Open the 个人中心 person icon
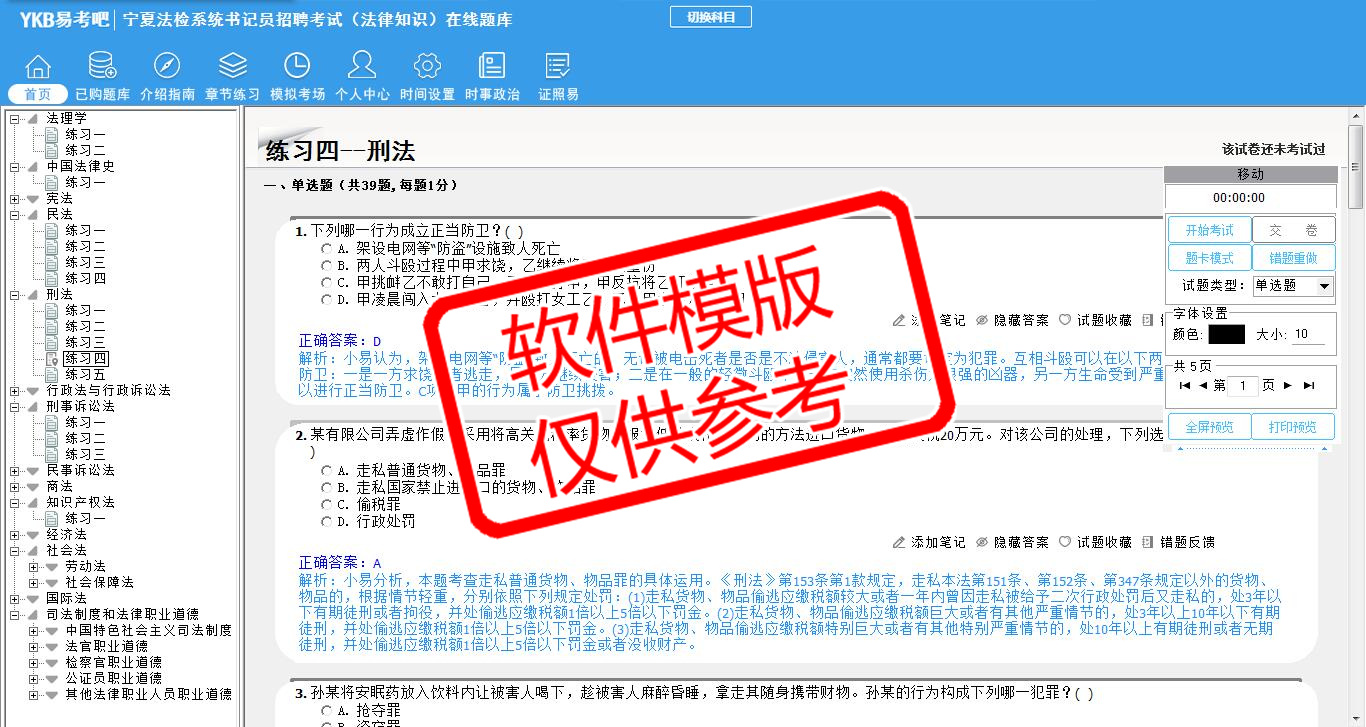The height and width of the screenshot is (727, 1366). [362, 66]
